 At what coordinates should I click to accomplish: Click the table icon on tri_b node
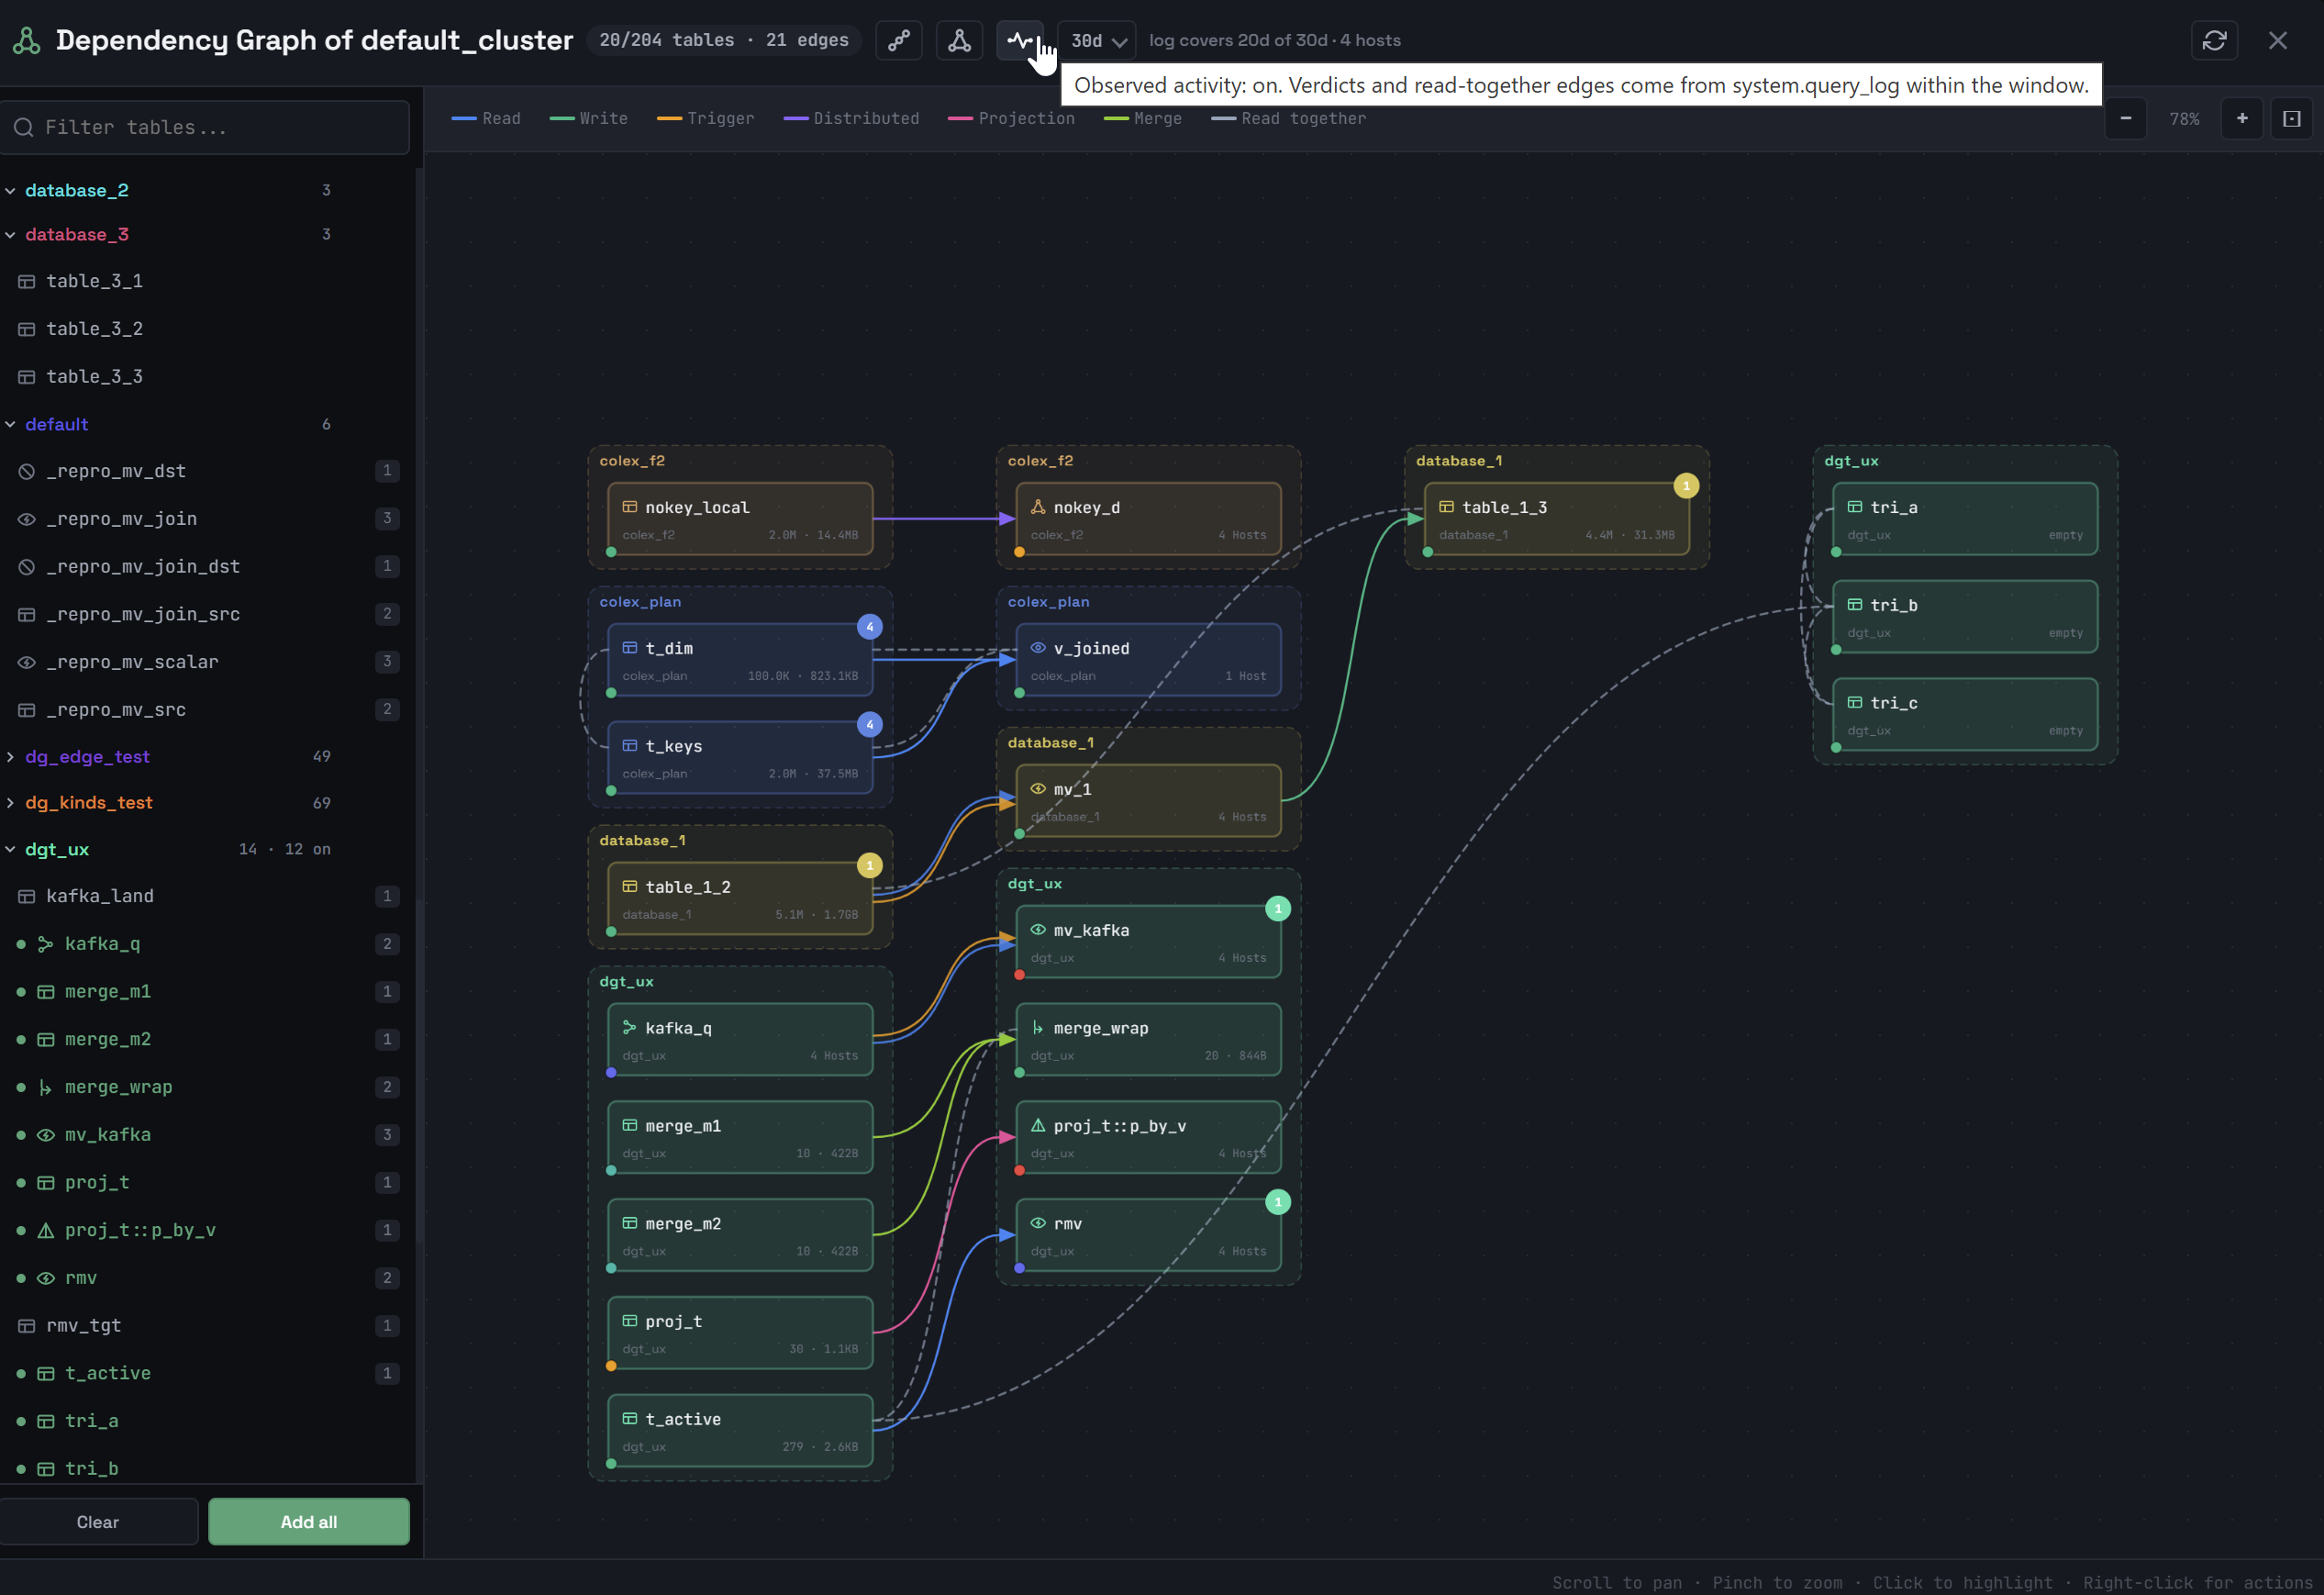pyautogui.click(x=1854, y=605)
